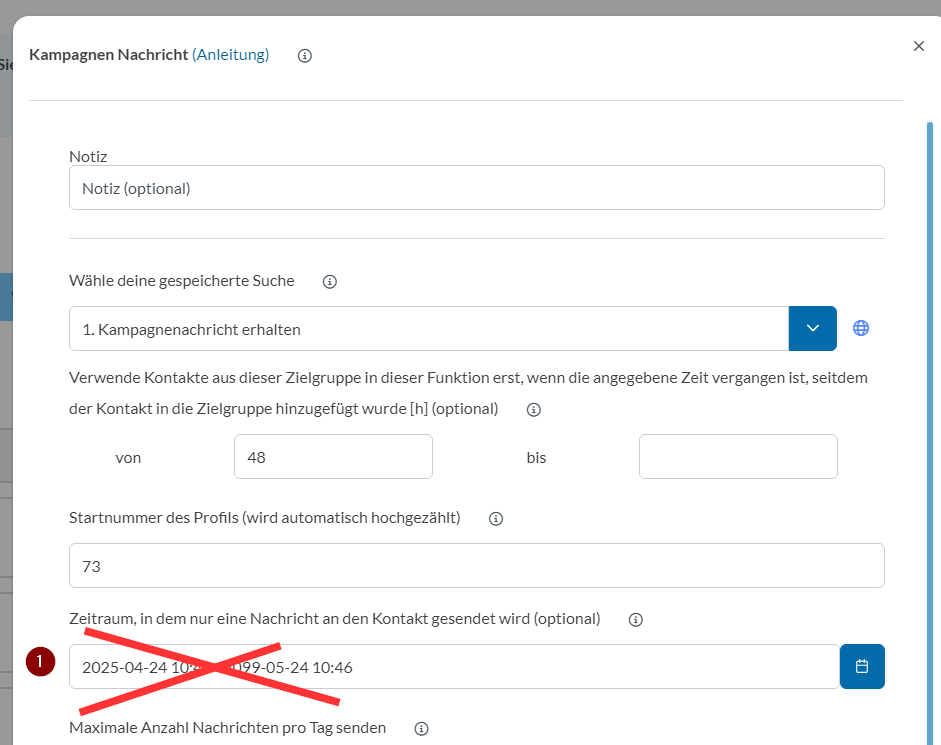The width and height of the screenshot is (941, 745).
Task: Open the Anleitung link
Action: pos(230,55)
